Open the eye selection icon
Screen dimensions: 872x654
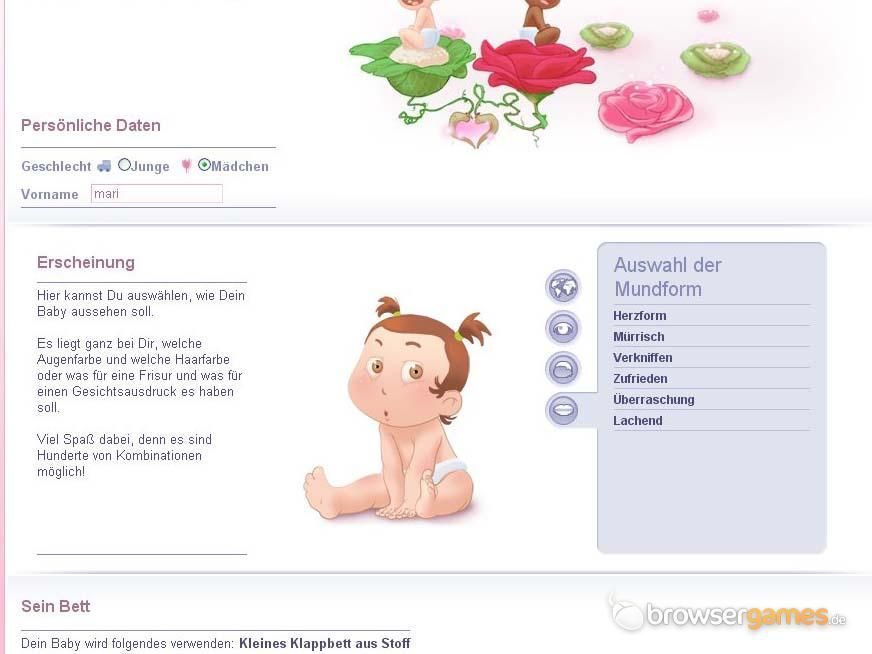[563, 328]
